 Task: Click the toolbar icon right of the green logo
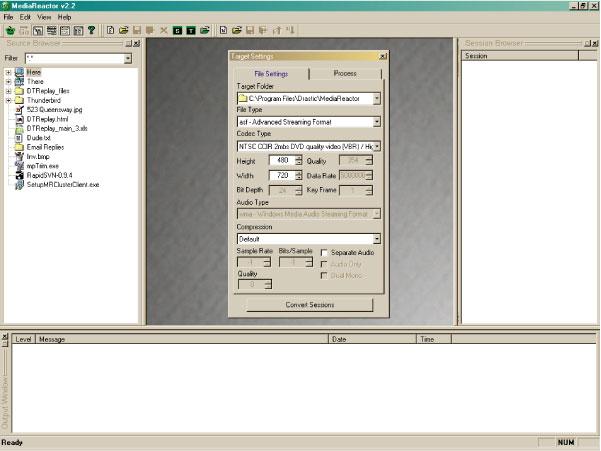pos(24,30)
